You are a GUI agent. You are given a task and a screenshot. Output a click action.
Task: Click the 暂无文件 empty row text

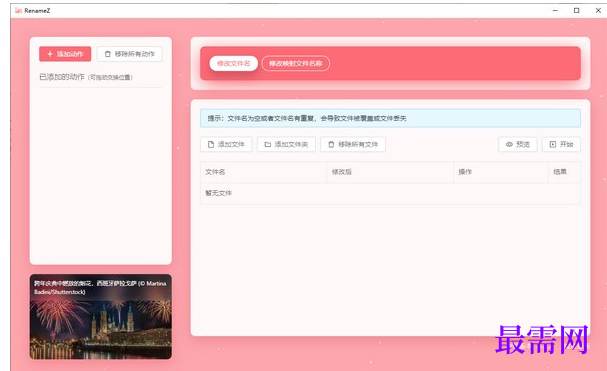tap(218, 193)
